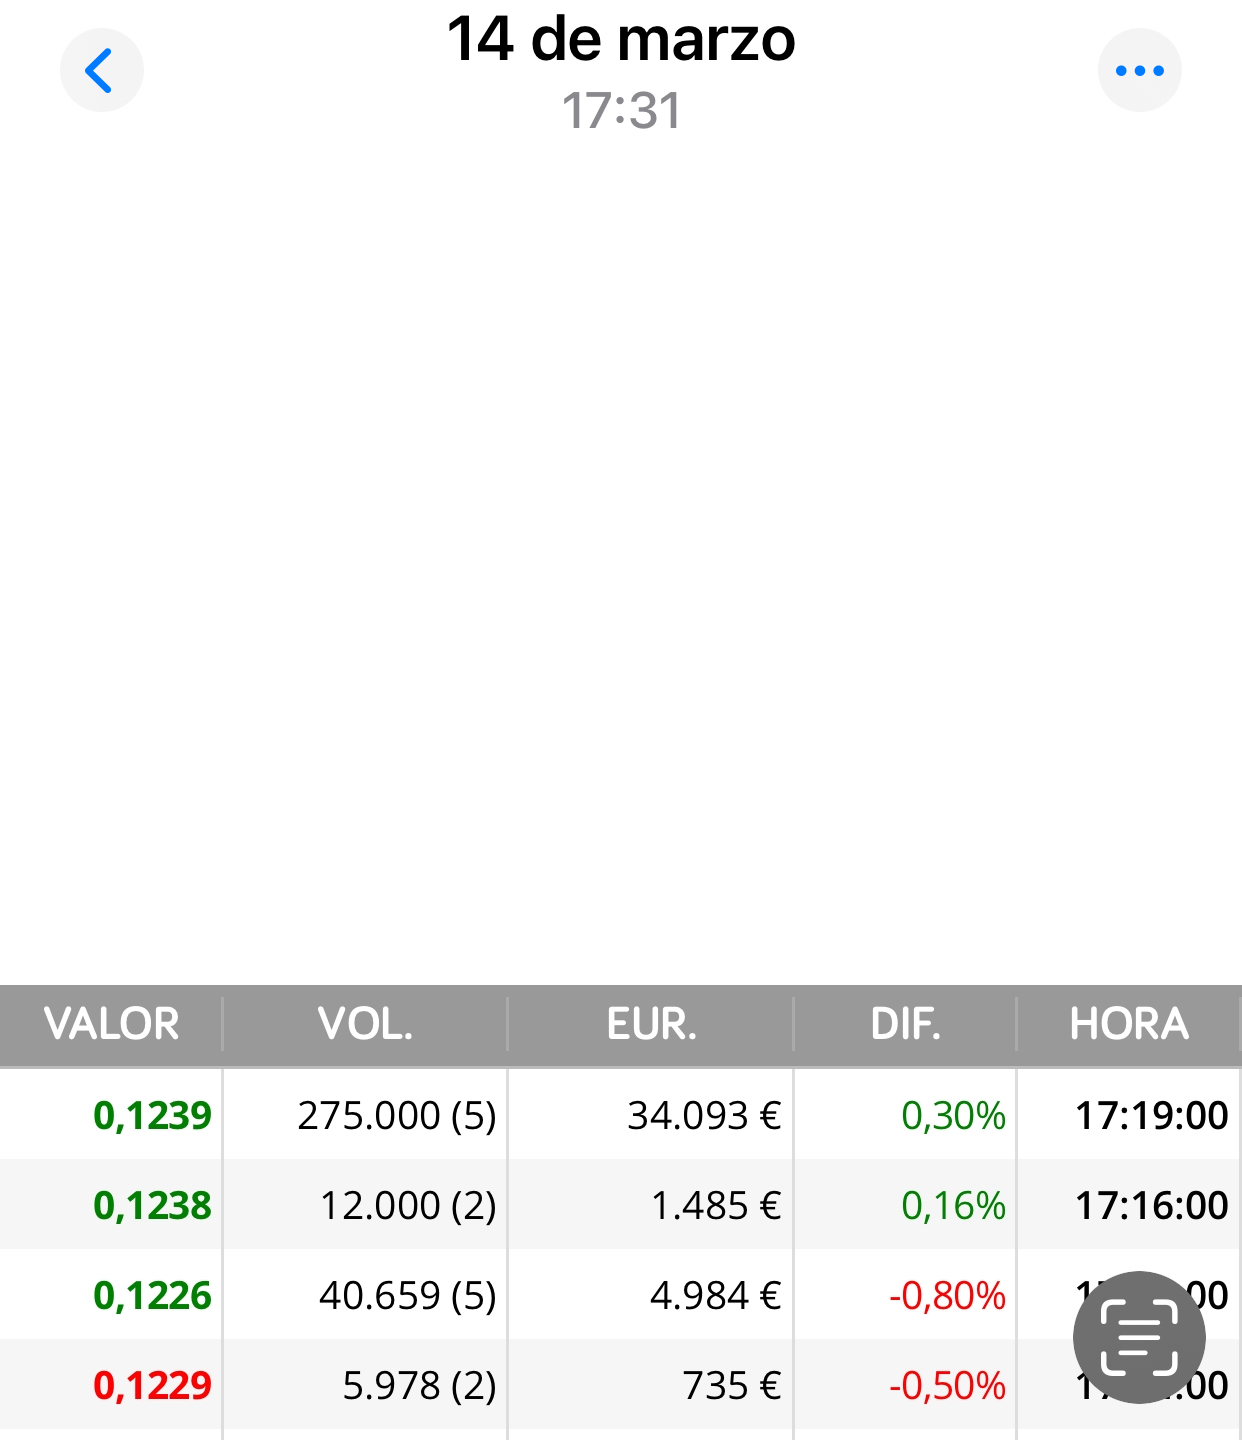Click the 275.000 (5) volume cell
Viewport: 1242px width, 1453px height.
(397, 1116)
